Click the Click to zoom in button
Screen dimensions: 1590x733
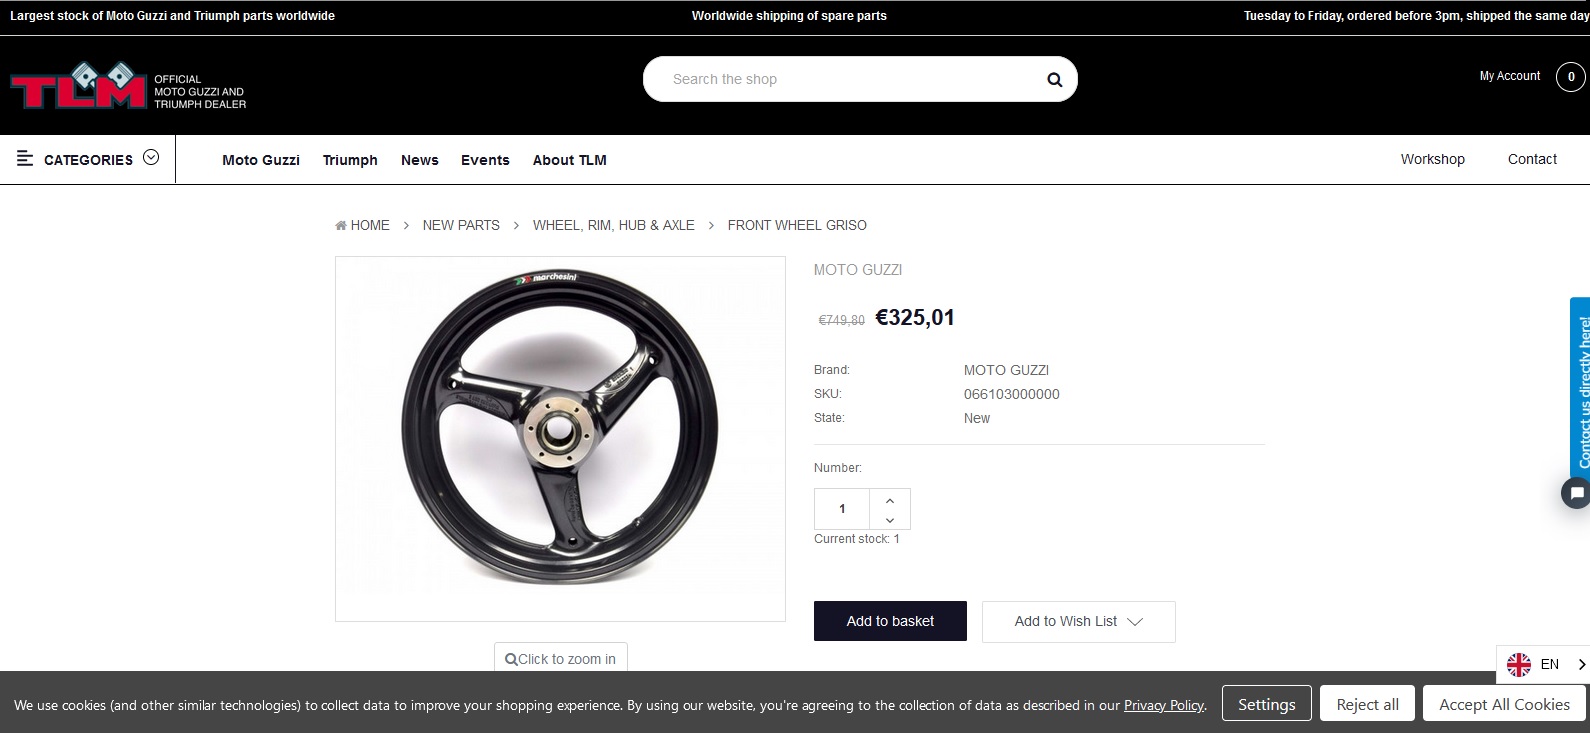tap(561, 658)
